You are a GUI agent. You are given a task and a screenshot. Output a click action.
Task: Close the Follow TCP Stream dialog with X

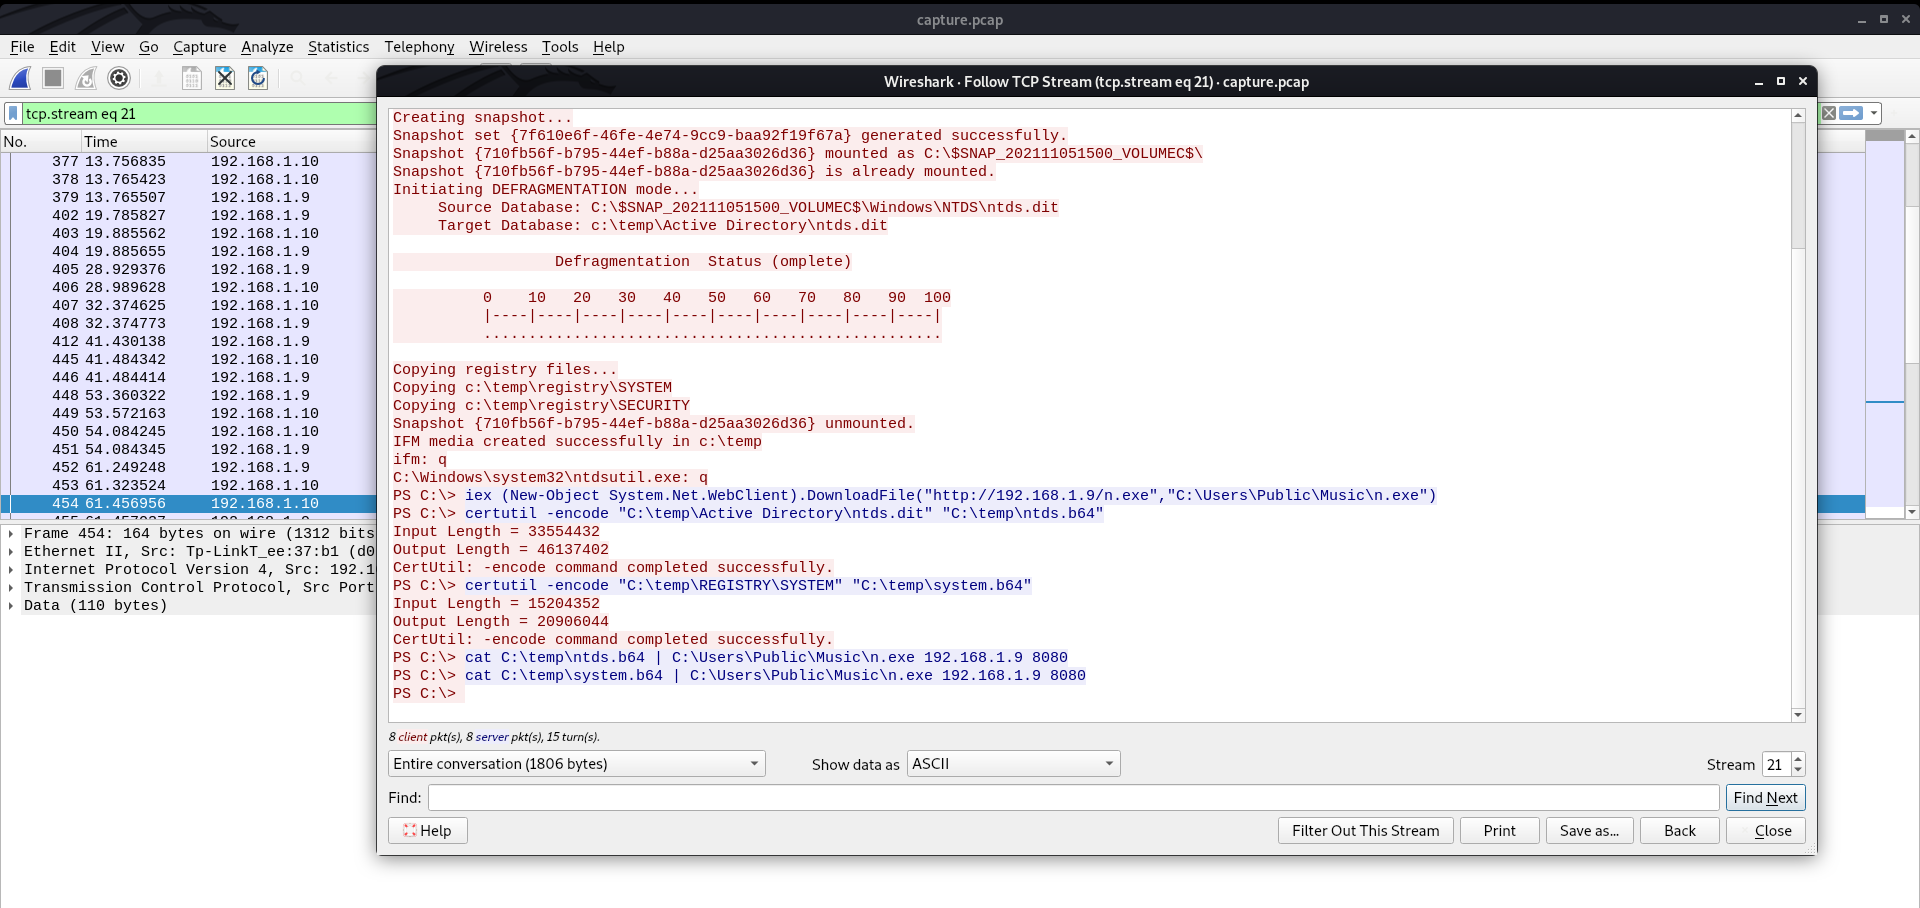click(1803, 81)
